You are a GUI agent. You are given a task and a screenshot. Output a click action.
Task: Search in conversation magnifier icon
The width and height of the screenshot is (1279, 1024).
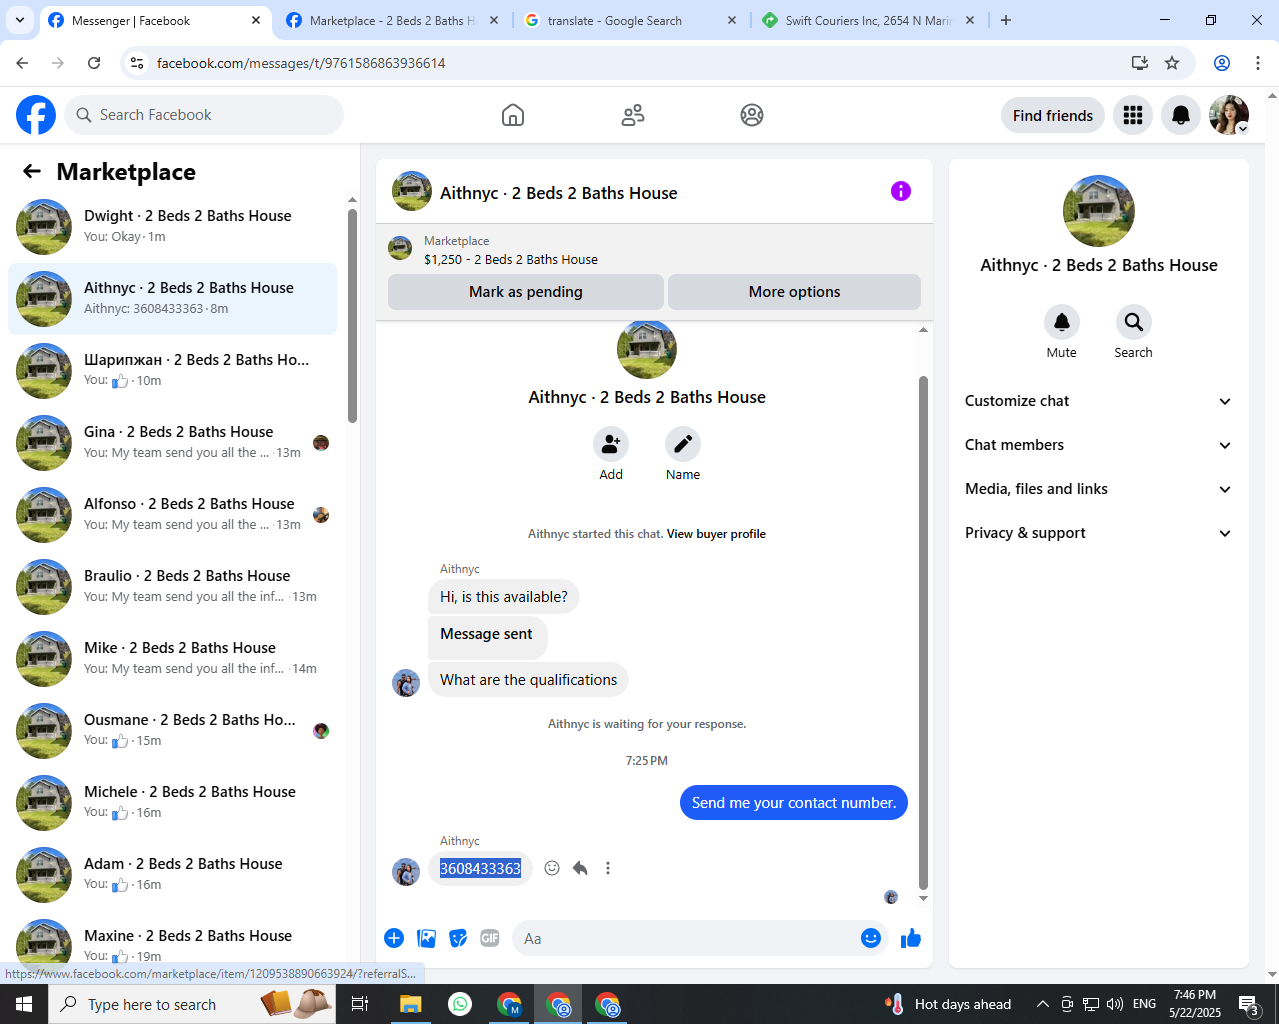1134,322
